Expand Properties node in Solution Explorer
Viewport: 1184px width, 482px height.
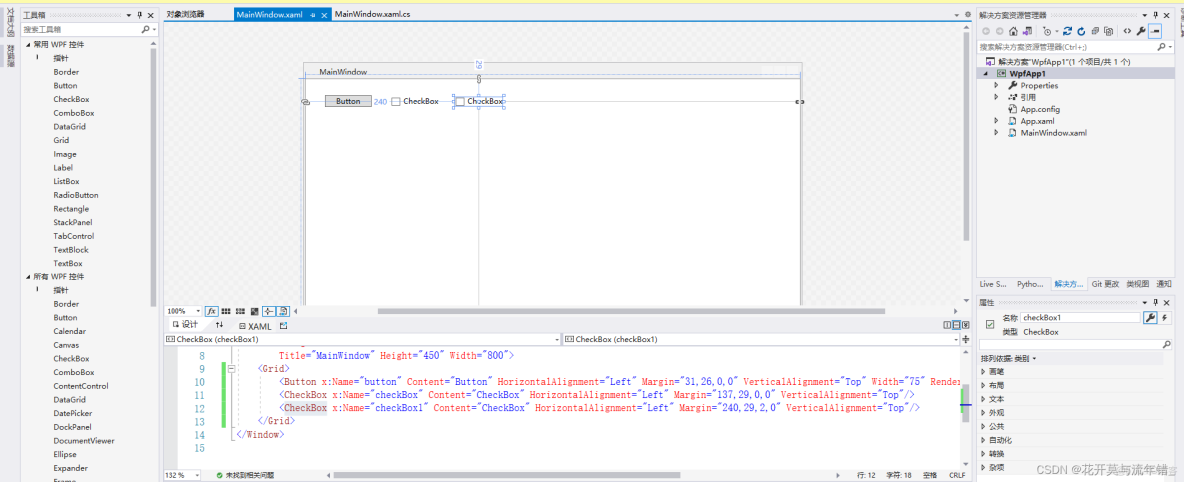[x=996, y=85]
